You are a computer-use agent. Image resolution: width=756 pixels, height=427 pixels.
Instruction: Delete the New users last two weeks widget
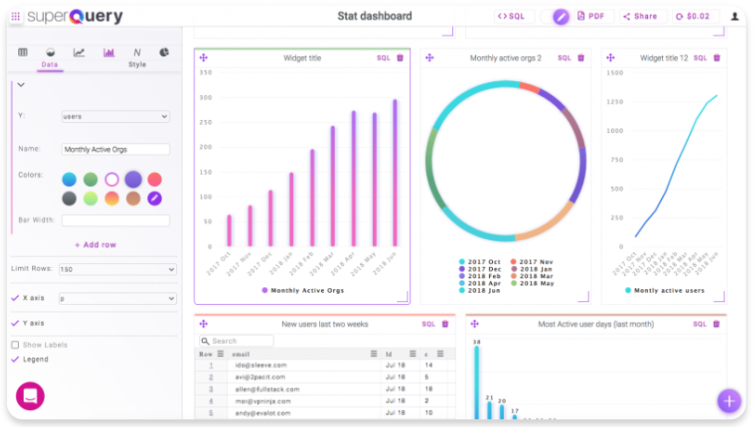(445, 324)
